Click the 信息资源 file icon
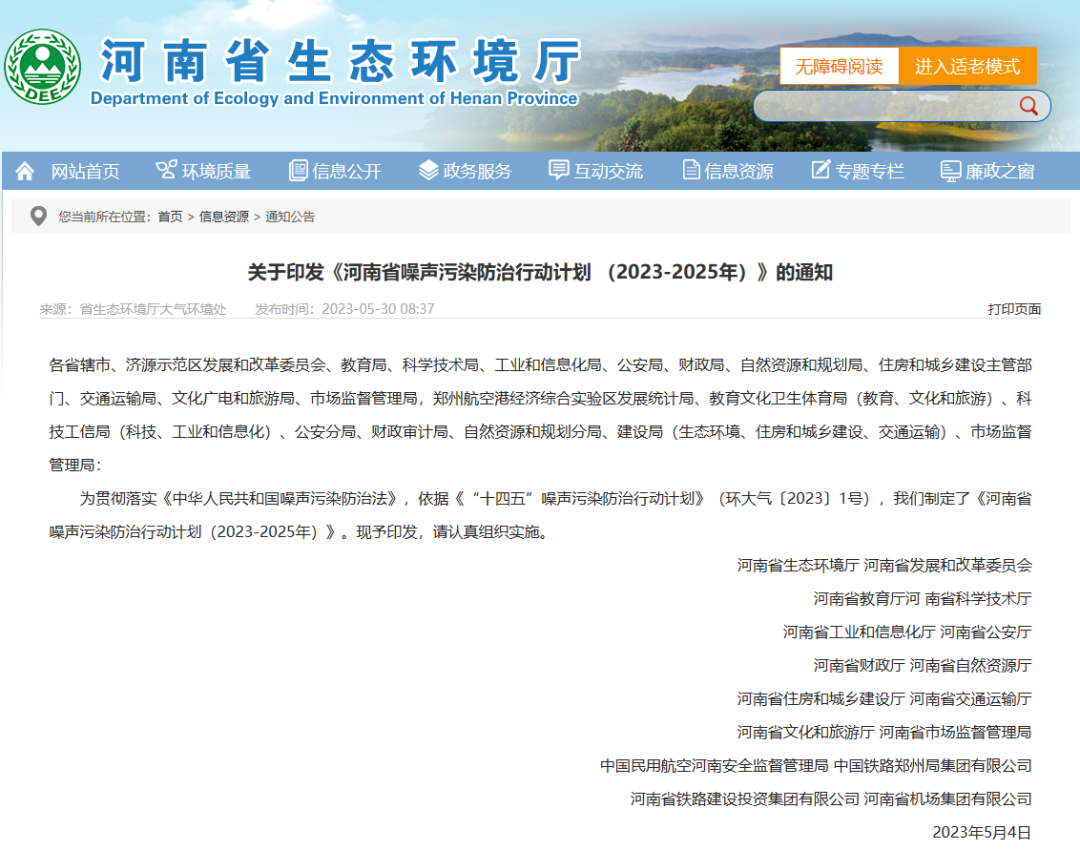This screenshot has height=850, width=1080. (691, 170)
